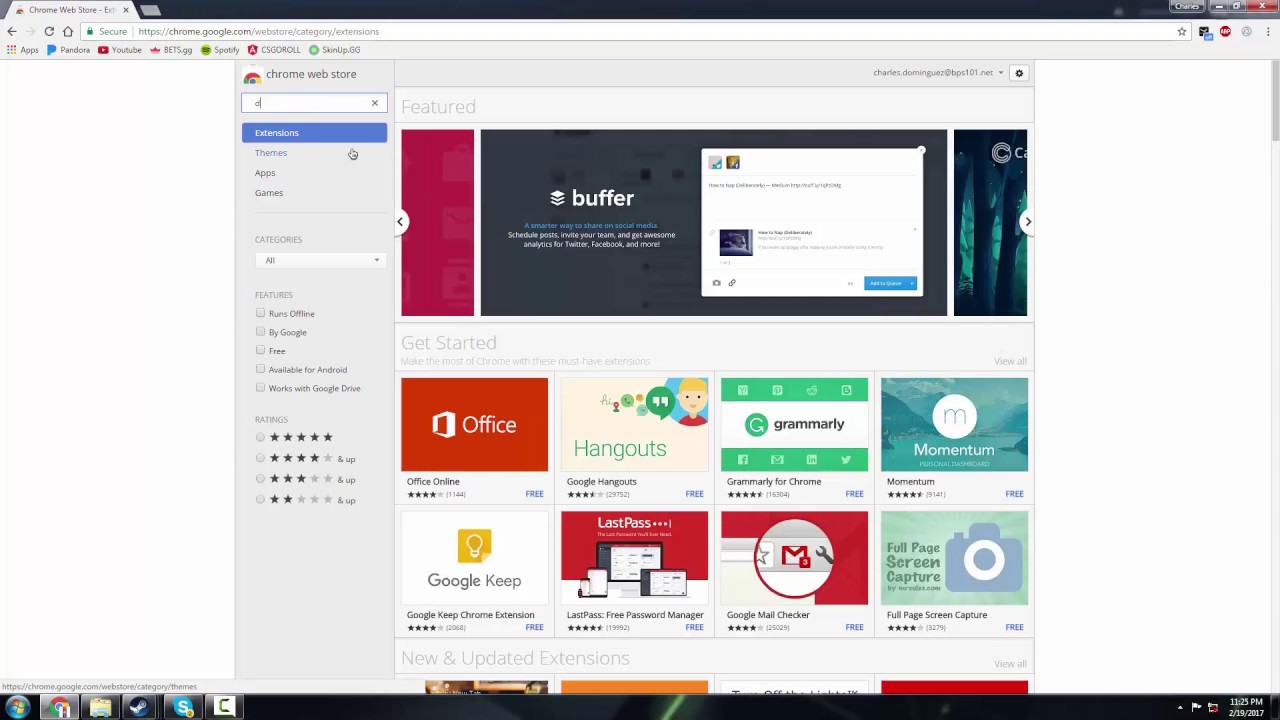Open the Google Keep Chrome Extension tile
The image size is (1280, 720).
pos(474,572)
